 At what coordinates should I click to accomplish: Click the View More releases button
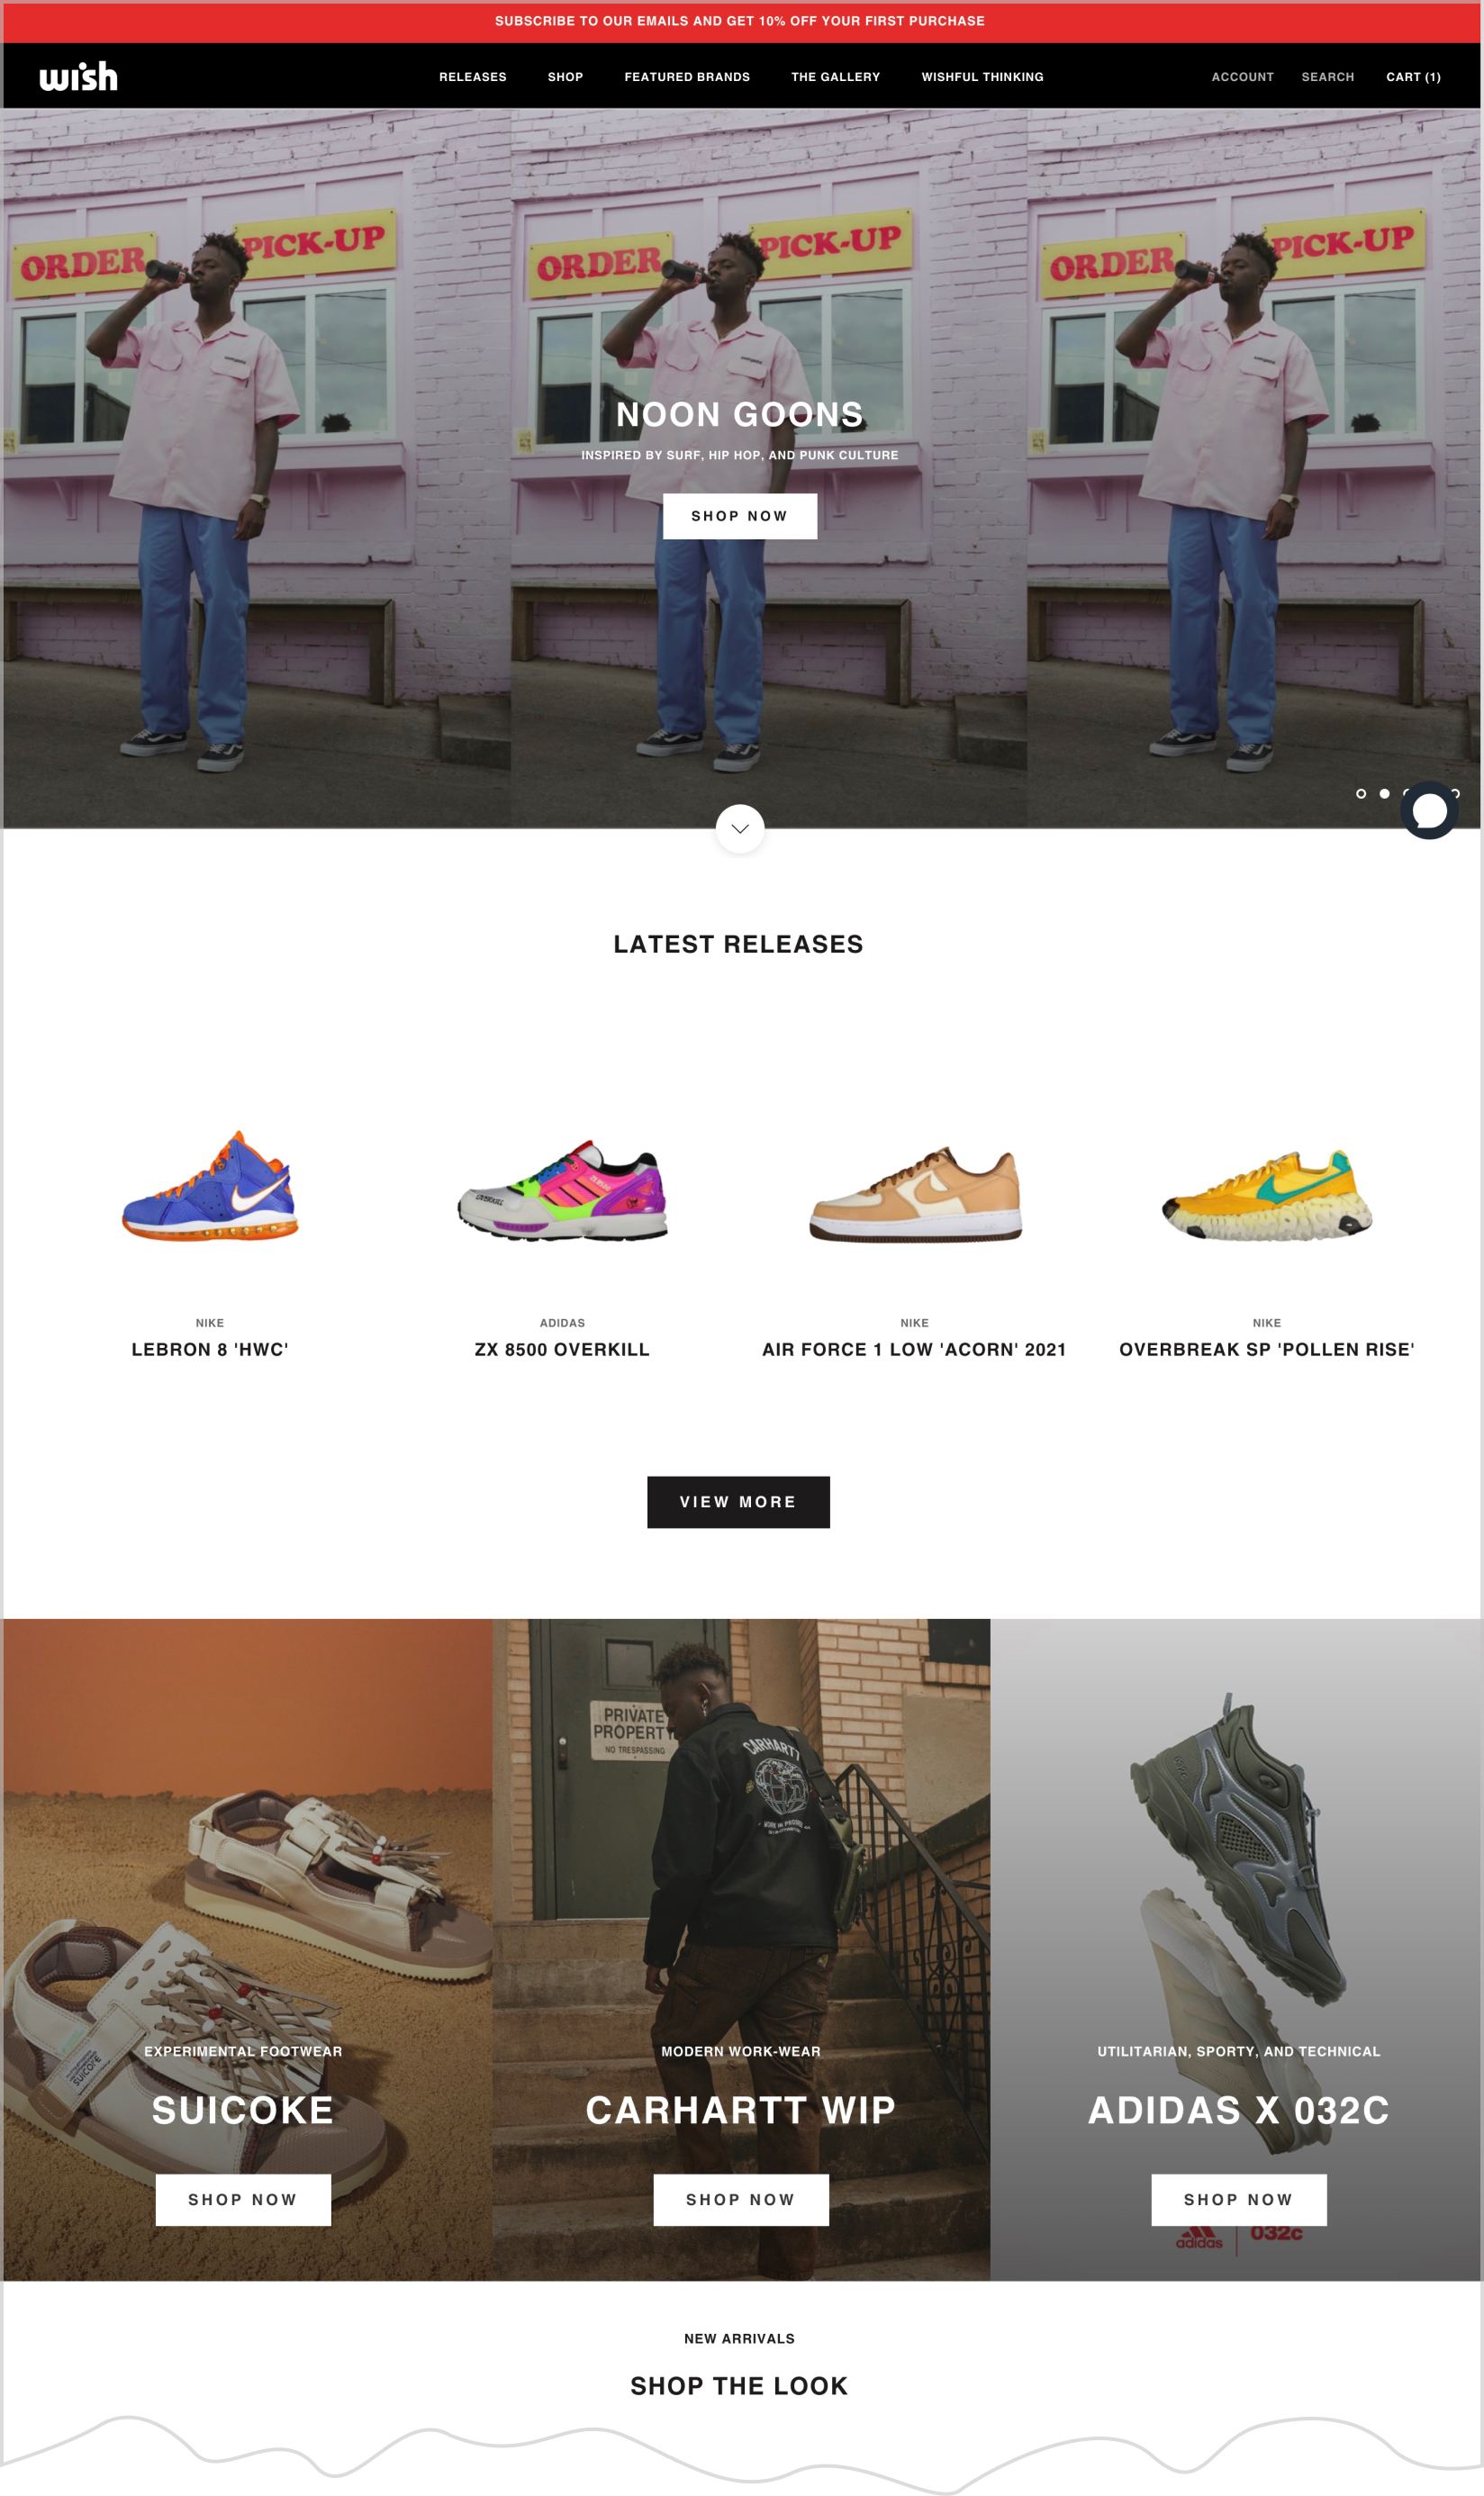pos(738,1502)
